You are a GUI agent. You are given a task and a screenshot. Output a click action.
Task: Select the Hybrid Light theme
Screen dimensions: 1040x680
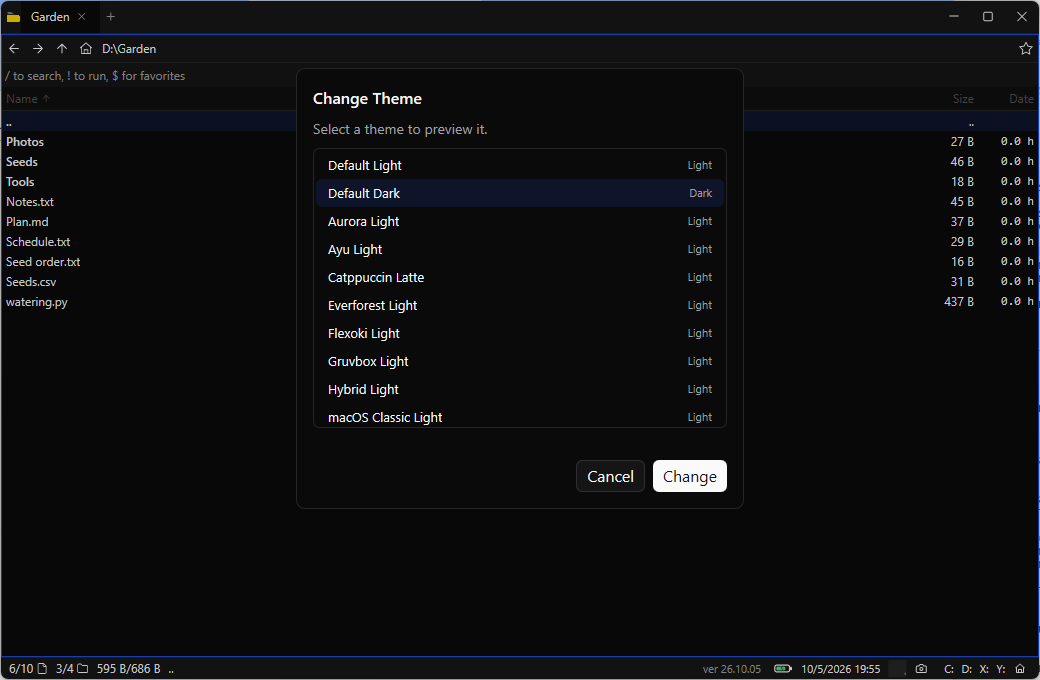[x=520, y=389]
